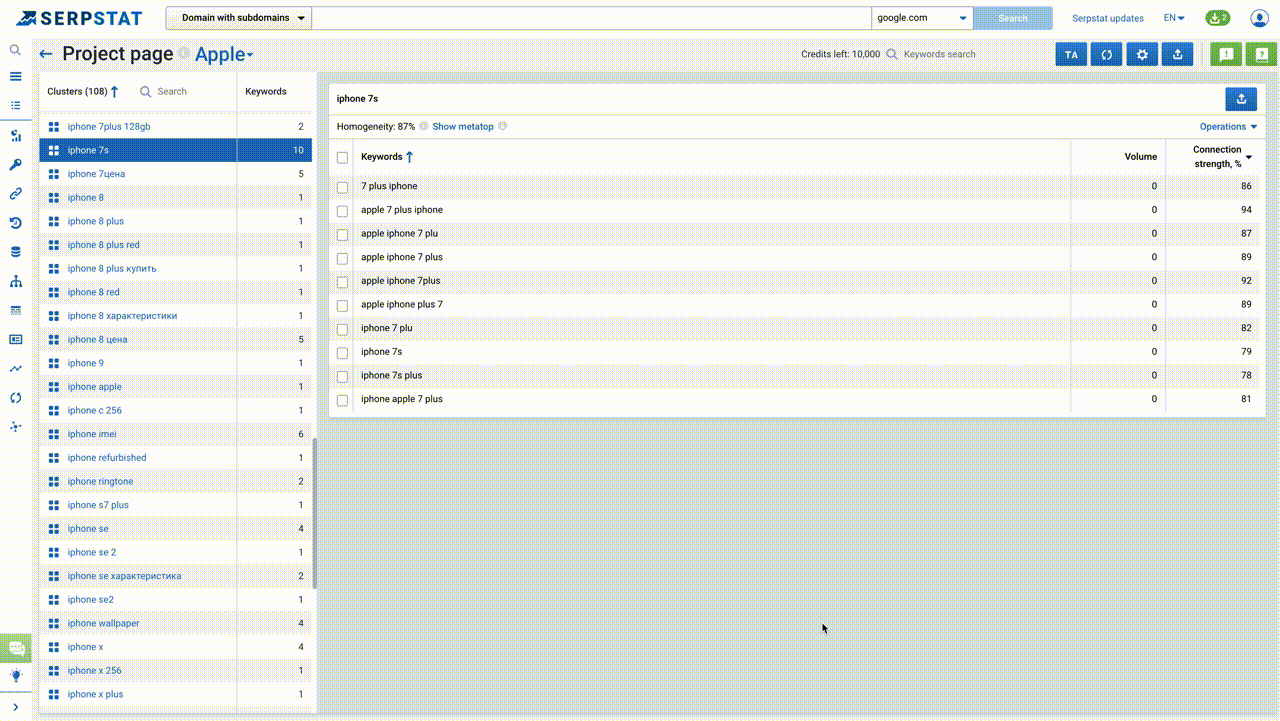Expand the Operations dropdown
Viewport: 1280px width, 721px height.
1228,127
